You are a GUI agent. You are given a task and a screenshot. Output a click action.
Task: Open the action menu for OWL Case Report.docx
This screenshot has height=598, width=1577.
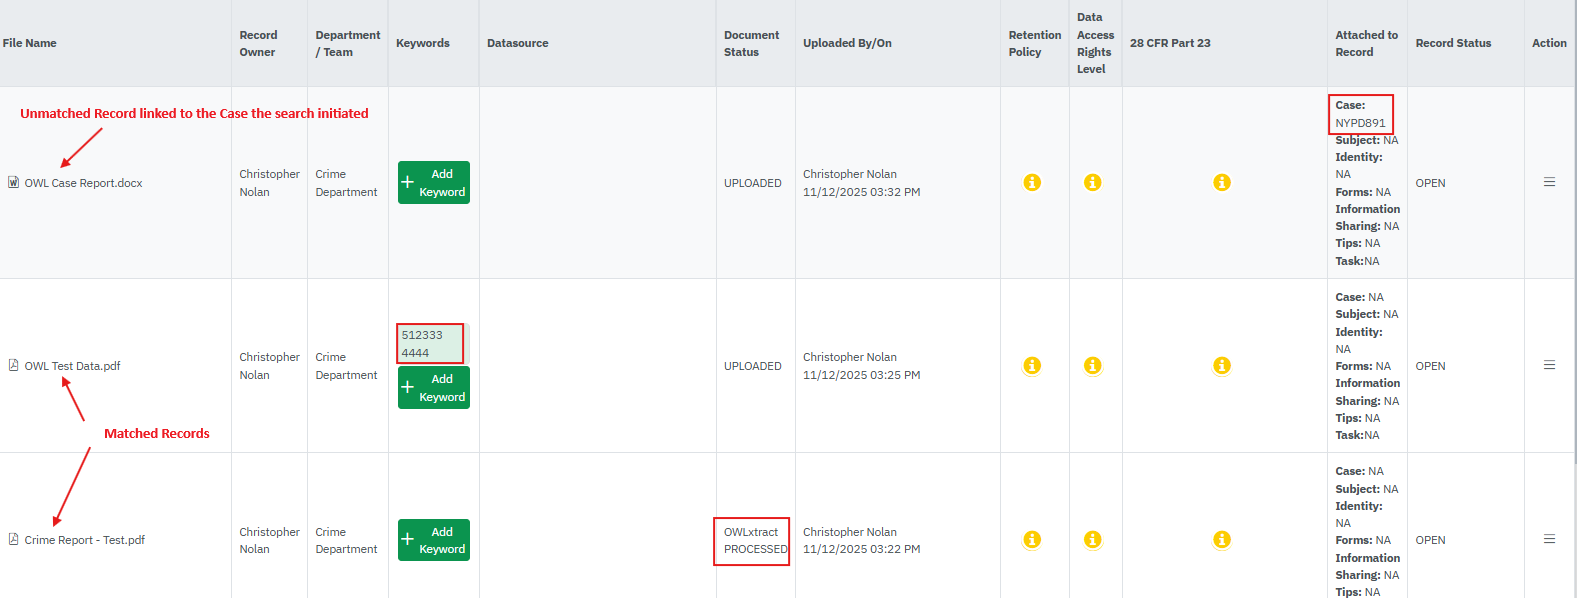[1549, 182]
